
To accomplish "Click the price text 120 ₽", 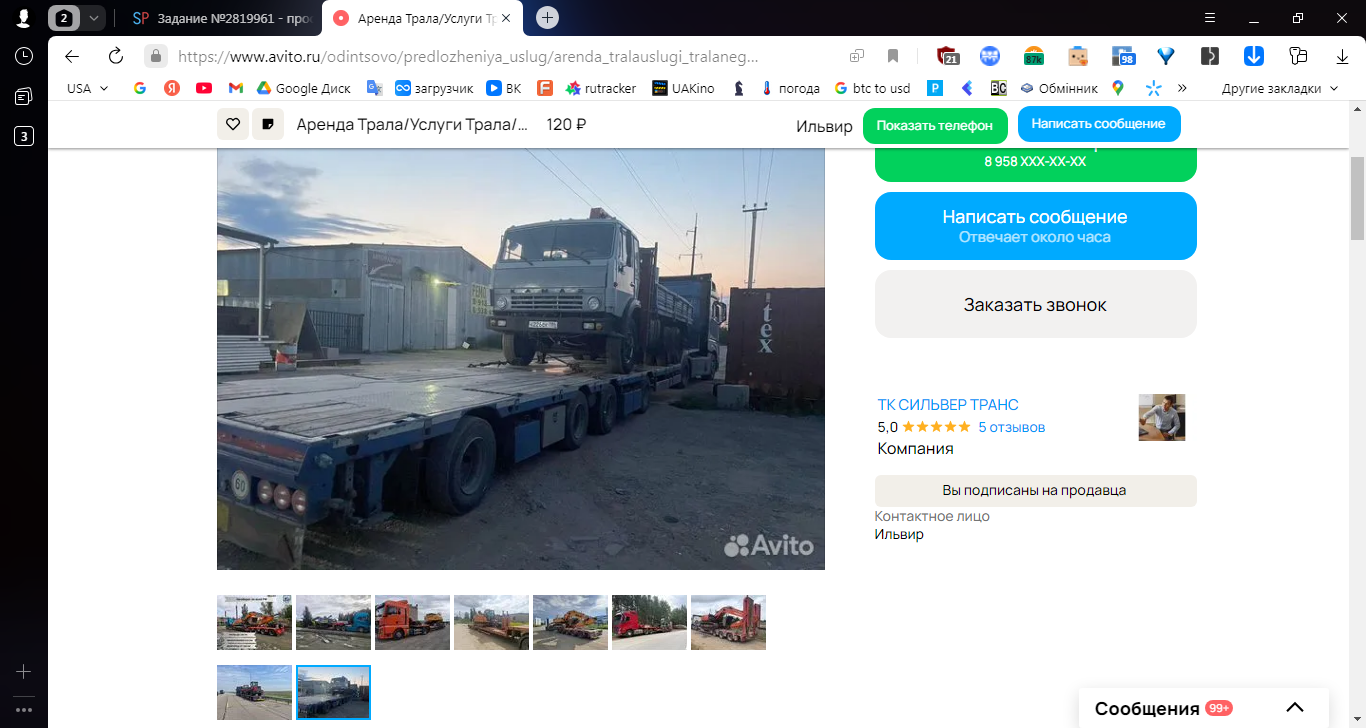I will 566,125.
